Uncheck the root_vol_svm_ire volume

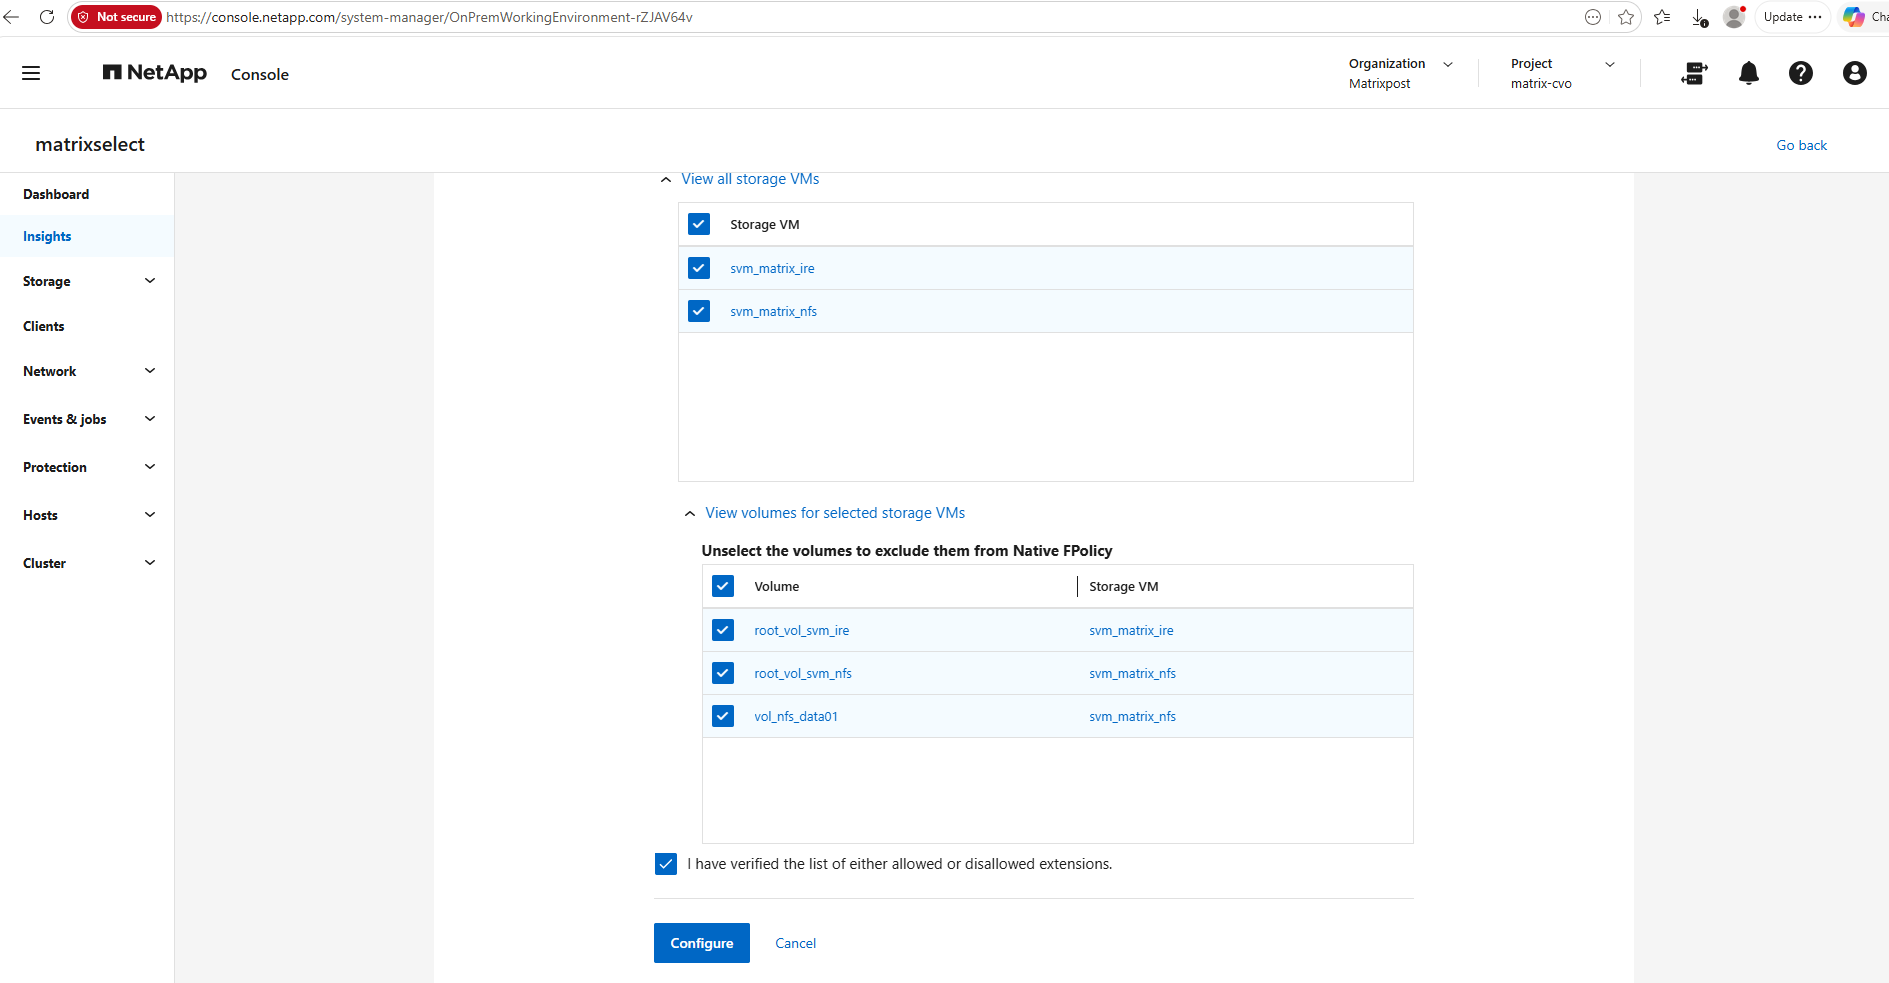click(723, 630)
